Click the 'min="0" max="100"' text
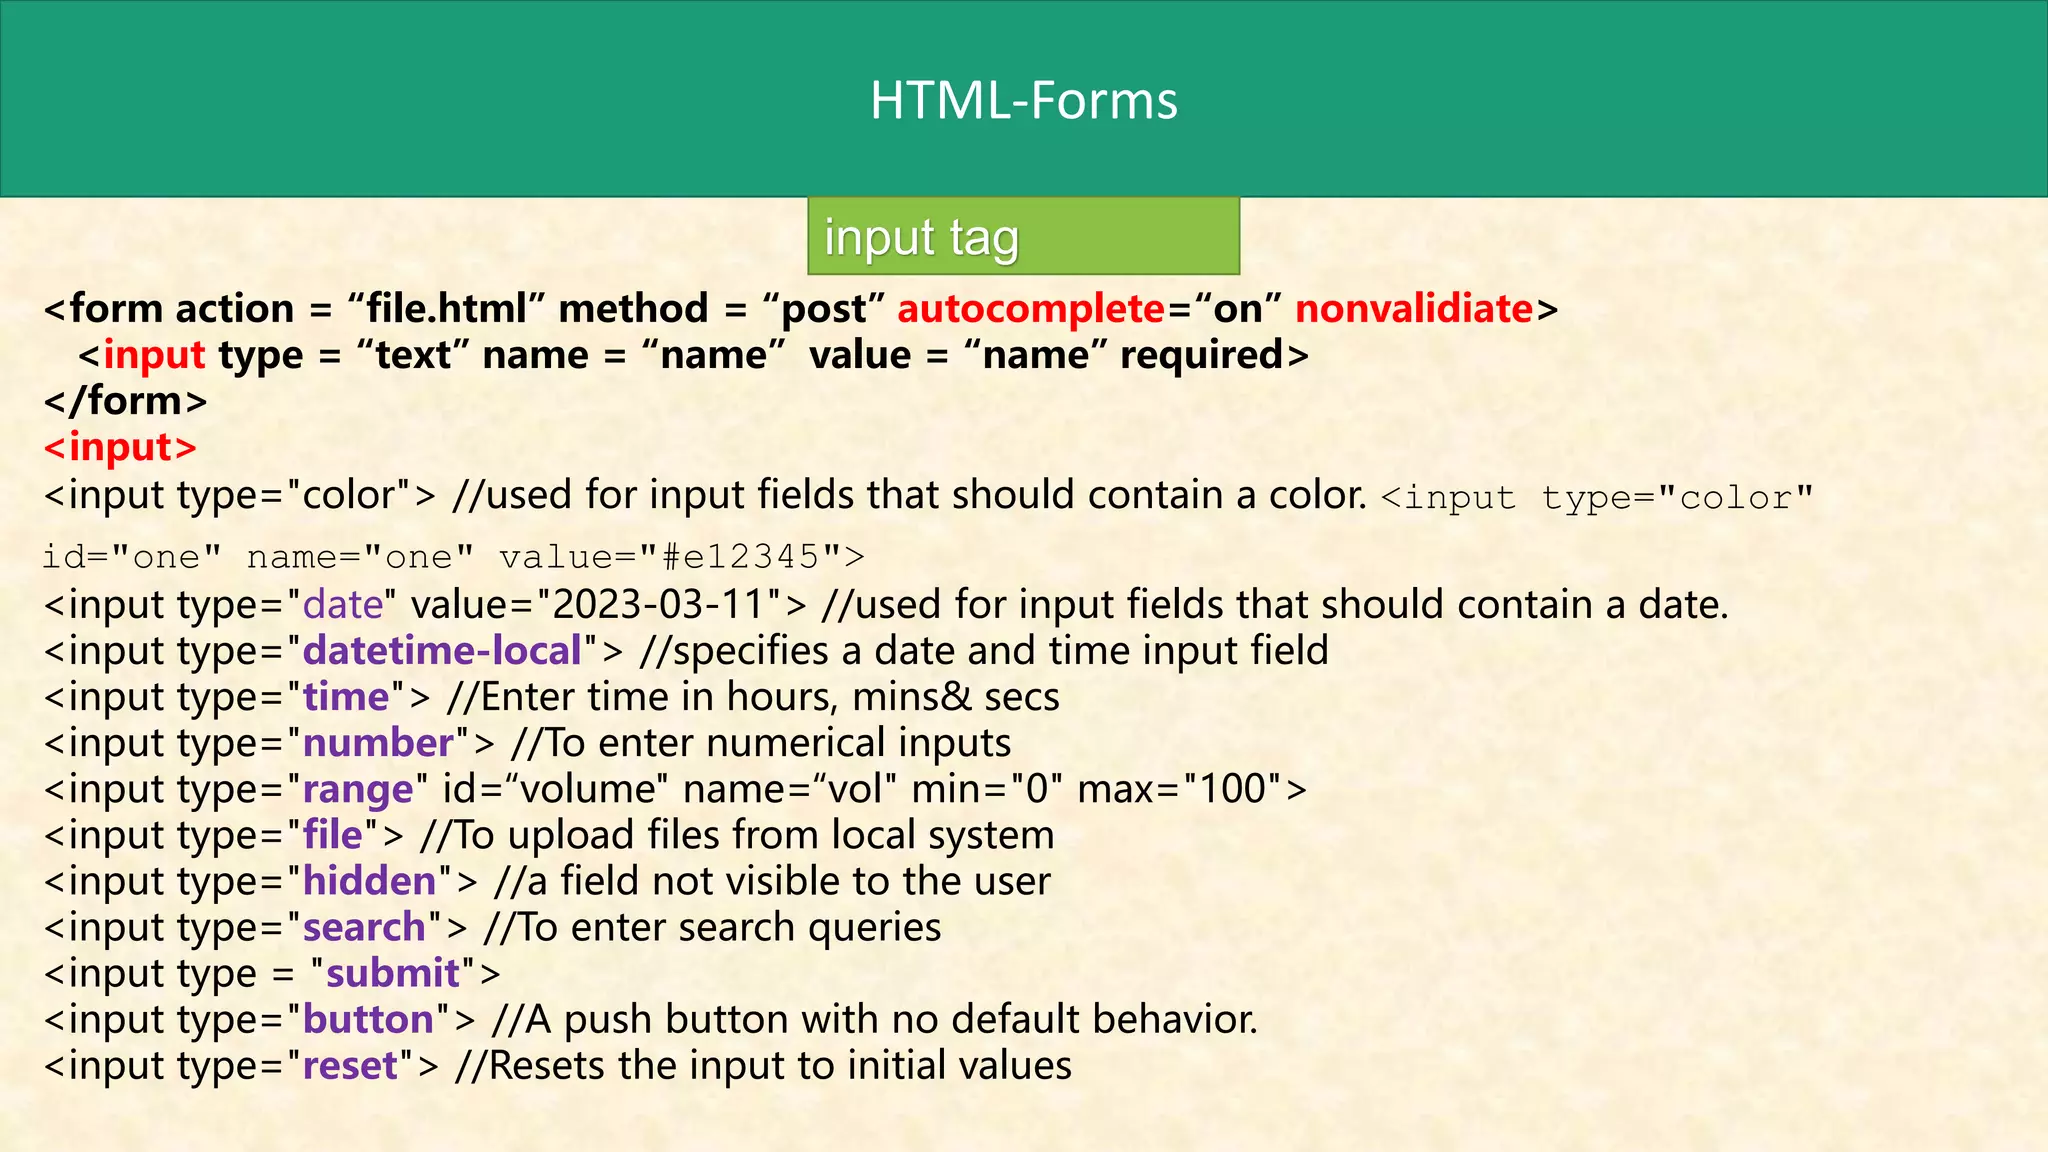The width and height of the screenshot is (2048, 1152). coord(1097,789)
